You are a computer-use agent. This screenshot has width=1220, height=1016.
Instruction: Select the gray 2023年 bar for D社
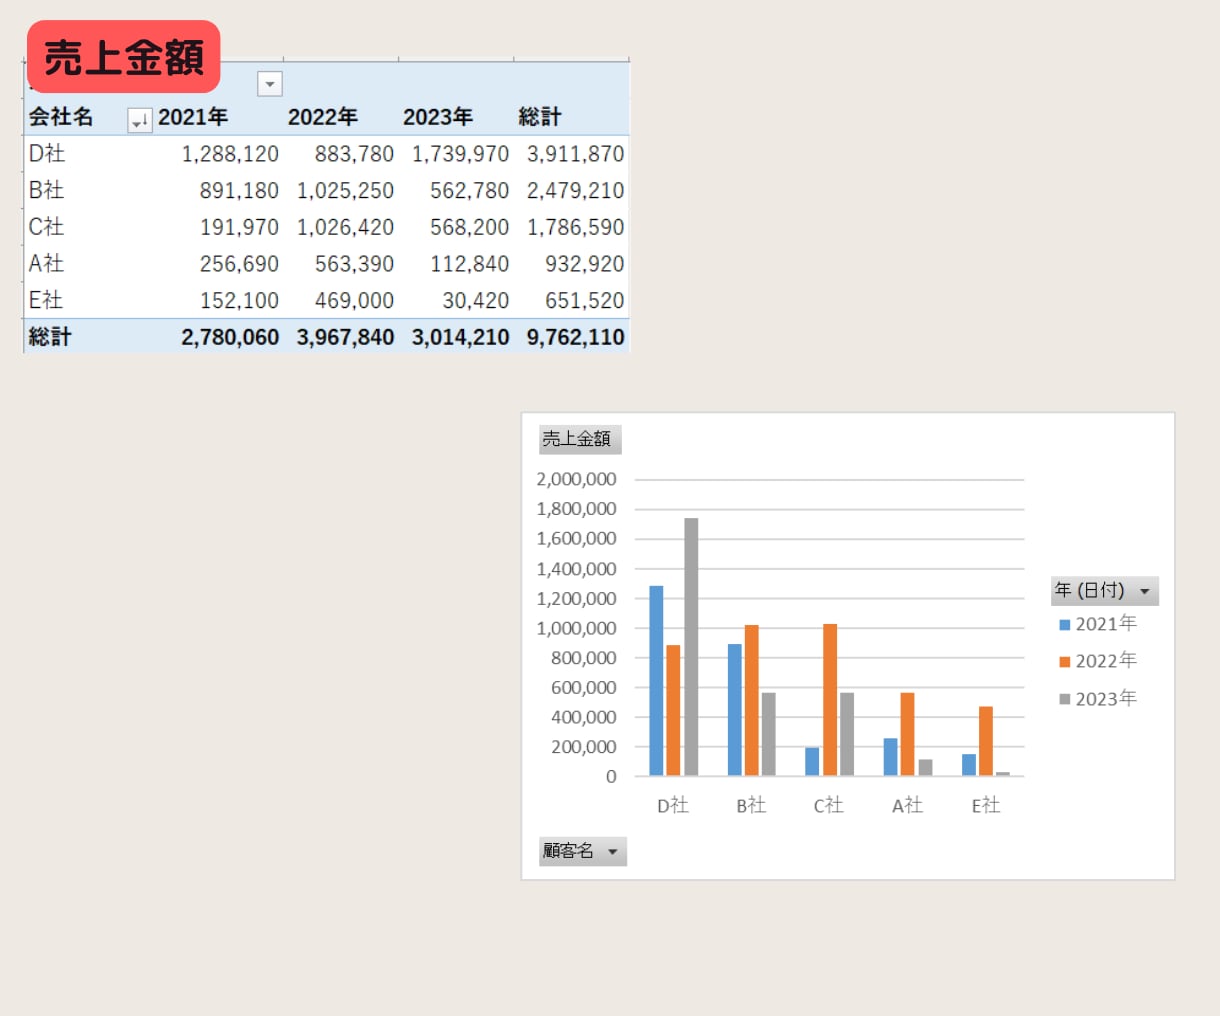pyautogui.click(x=691, y=647)
